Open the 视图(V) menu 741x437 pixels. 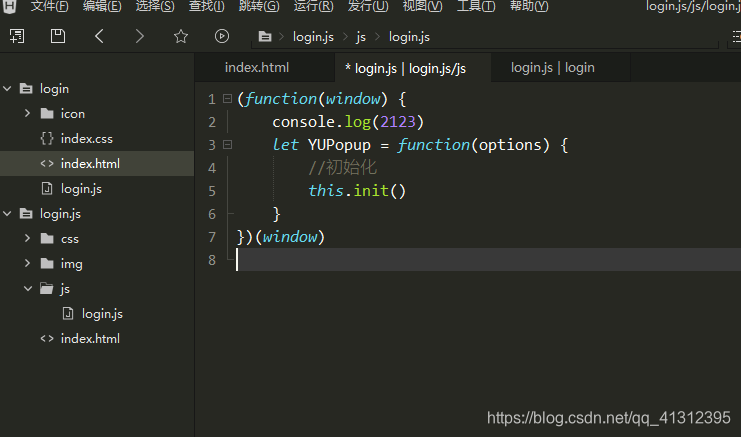tap(422, 7)
